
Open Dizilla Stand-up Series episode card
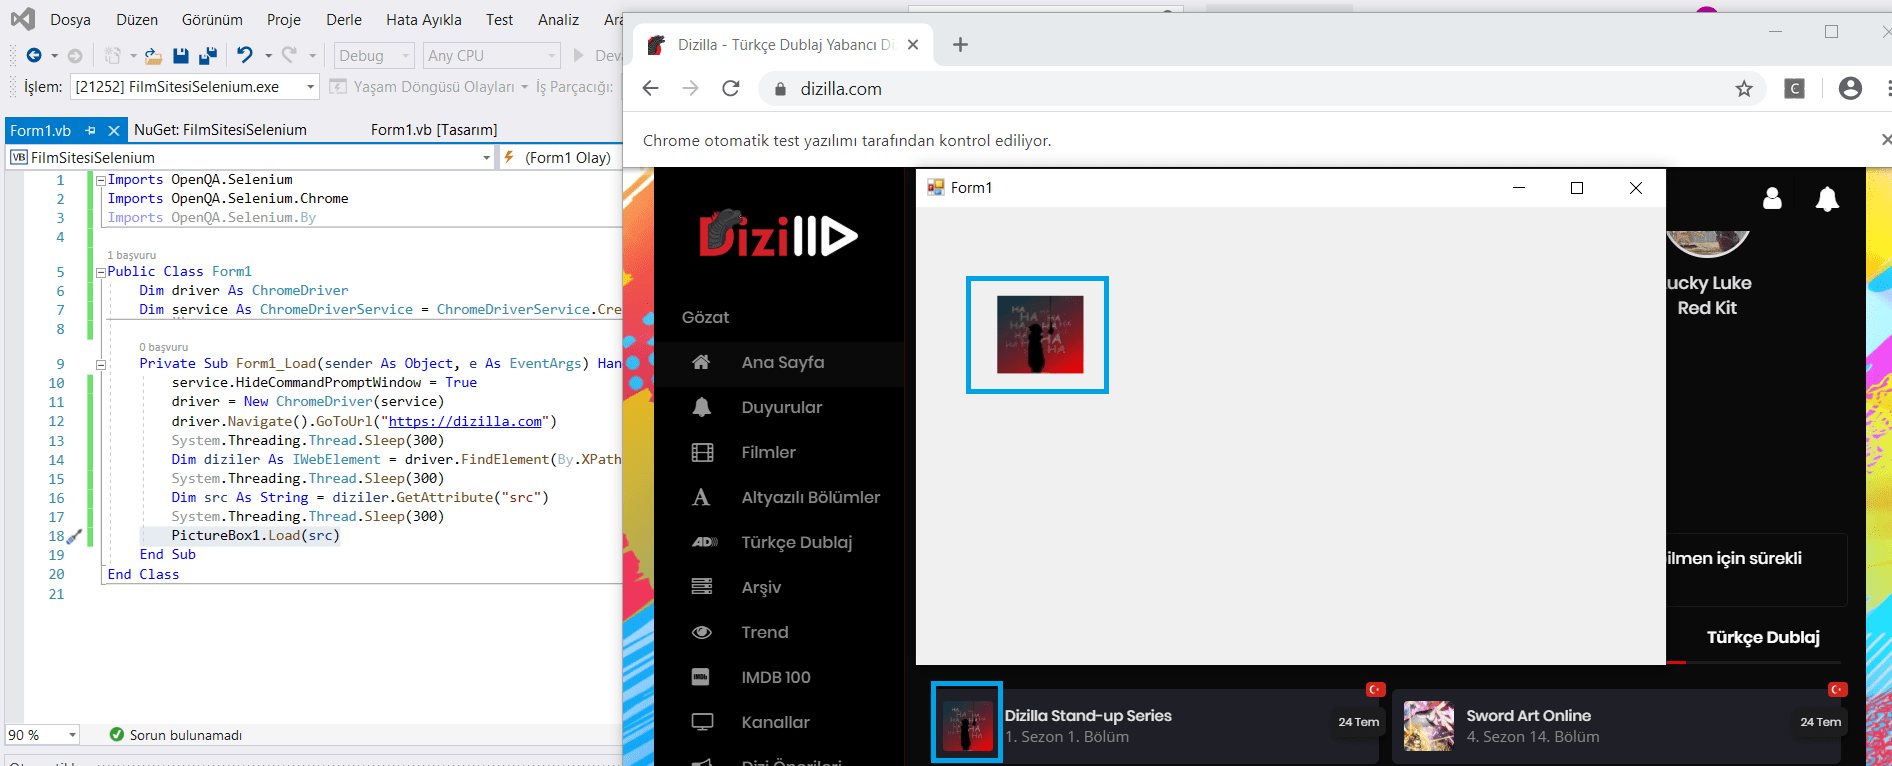pyautogui.click(x=1156, y=725)
